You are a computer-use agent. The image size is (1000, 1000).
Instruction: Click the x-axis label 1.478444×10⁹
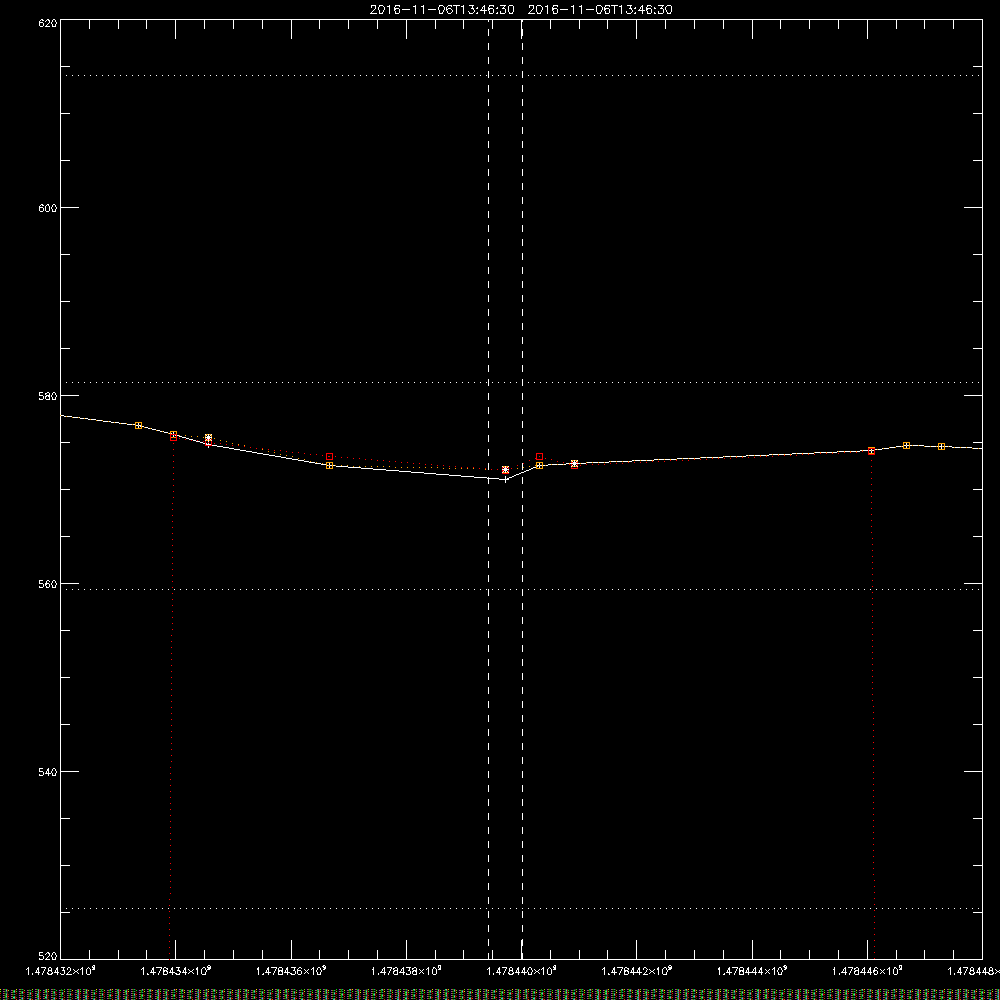coord(752,971)
